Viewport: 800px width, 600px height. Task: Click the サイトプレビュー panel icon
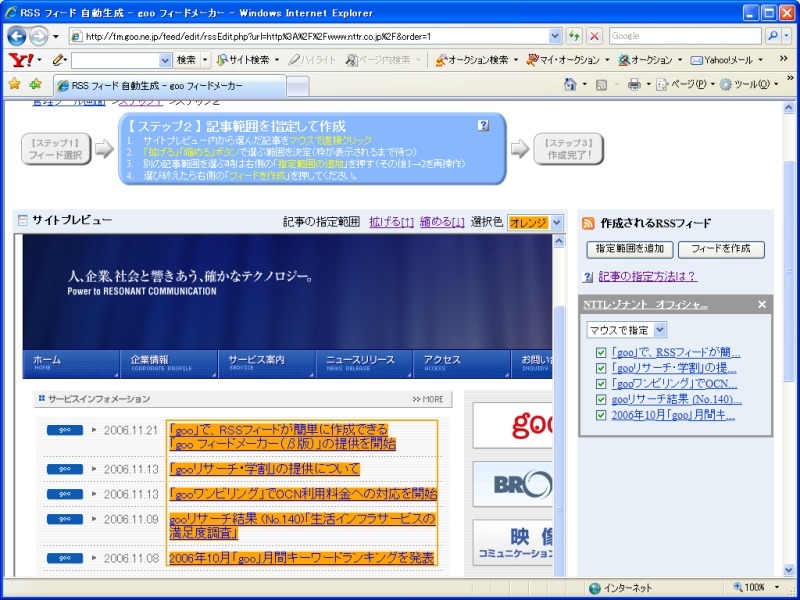pos(22,220)
